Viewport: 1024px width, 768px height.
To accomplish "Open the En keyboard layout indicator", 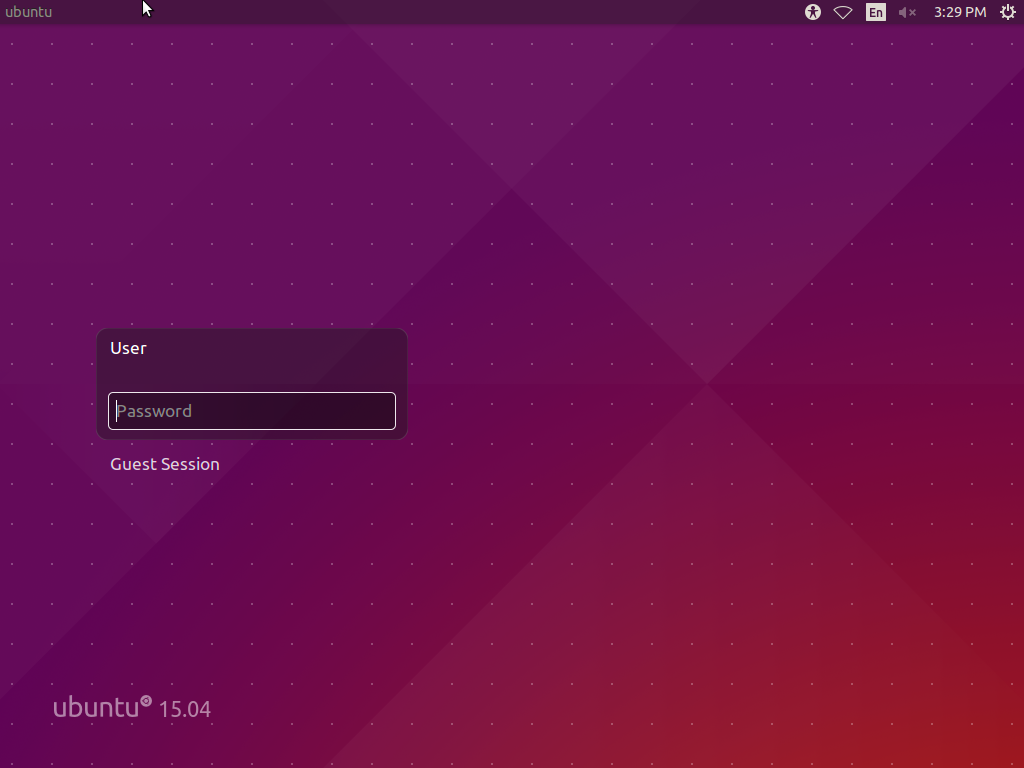I will tap(876, 12).
